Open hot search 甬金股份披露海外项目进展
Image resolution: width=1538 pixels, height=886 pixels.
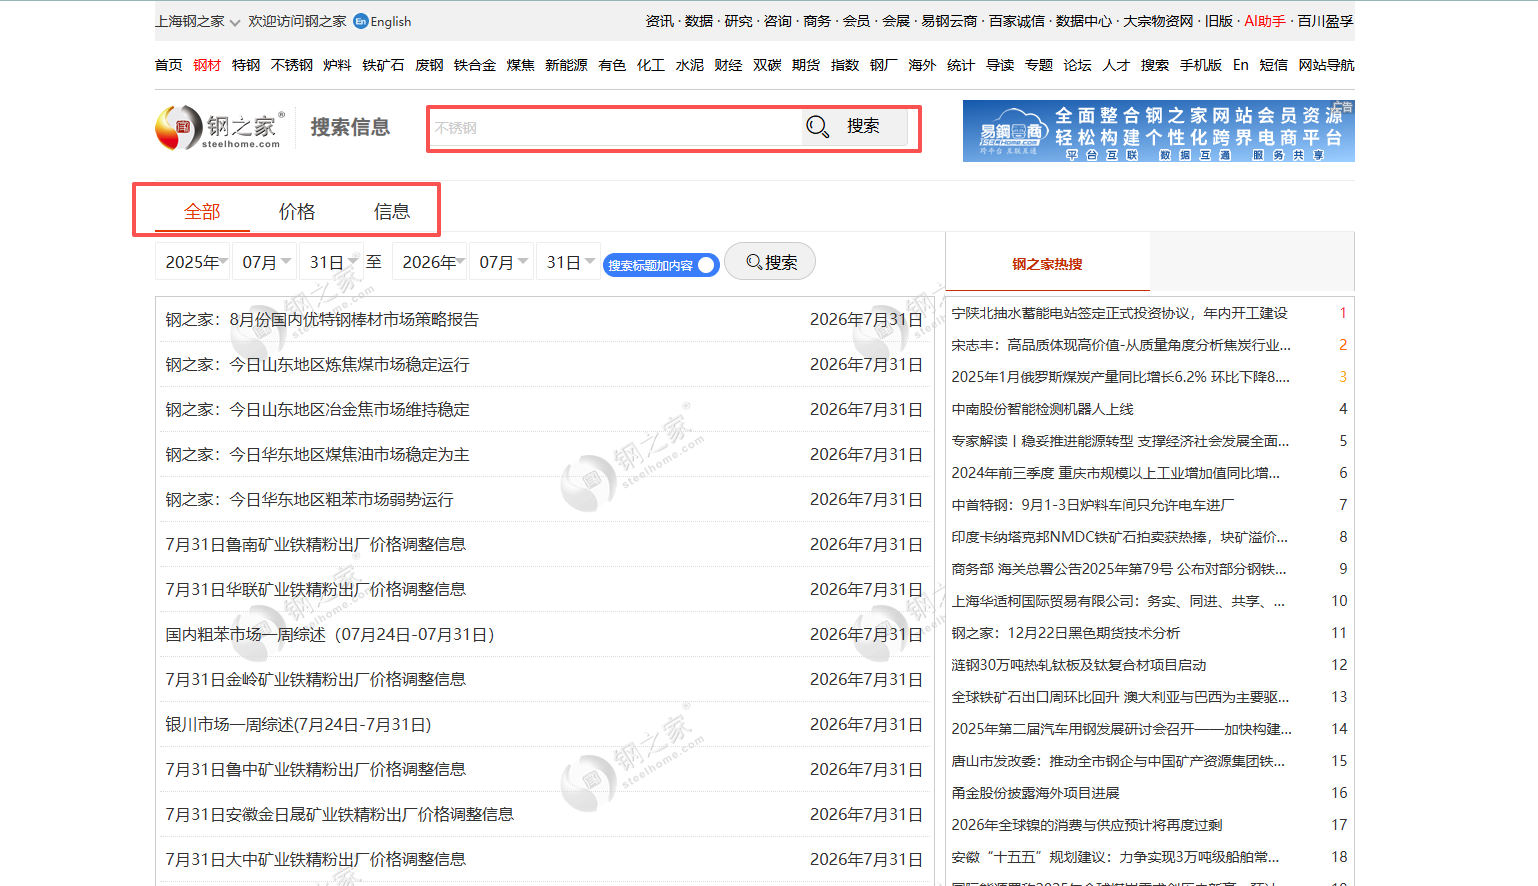pyautogui.click(x=1035, y=793)
